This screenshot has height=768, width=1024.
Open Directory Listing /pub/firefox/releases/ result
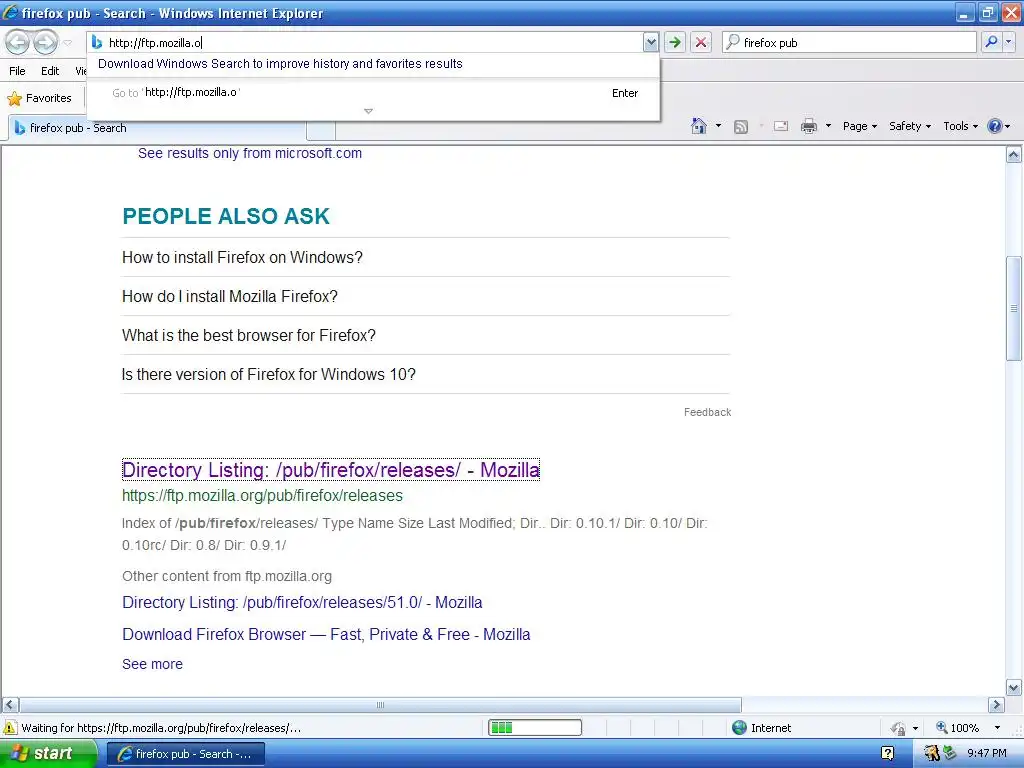coord(330,470)
